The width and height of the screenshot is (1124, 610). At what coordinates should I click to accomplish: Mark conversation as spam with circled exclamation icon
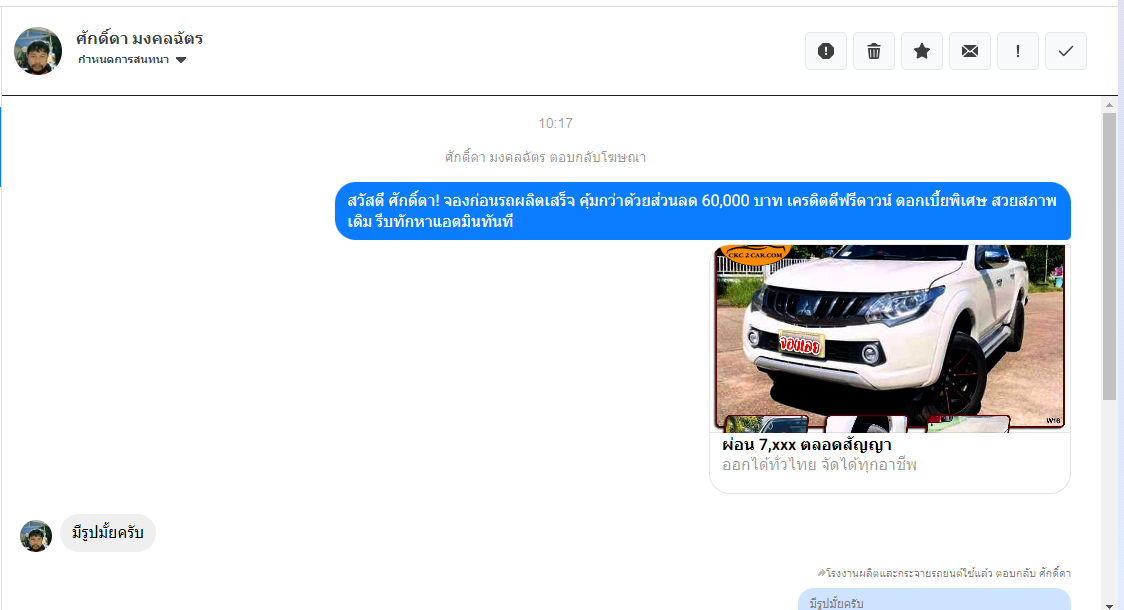826,51
